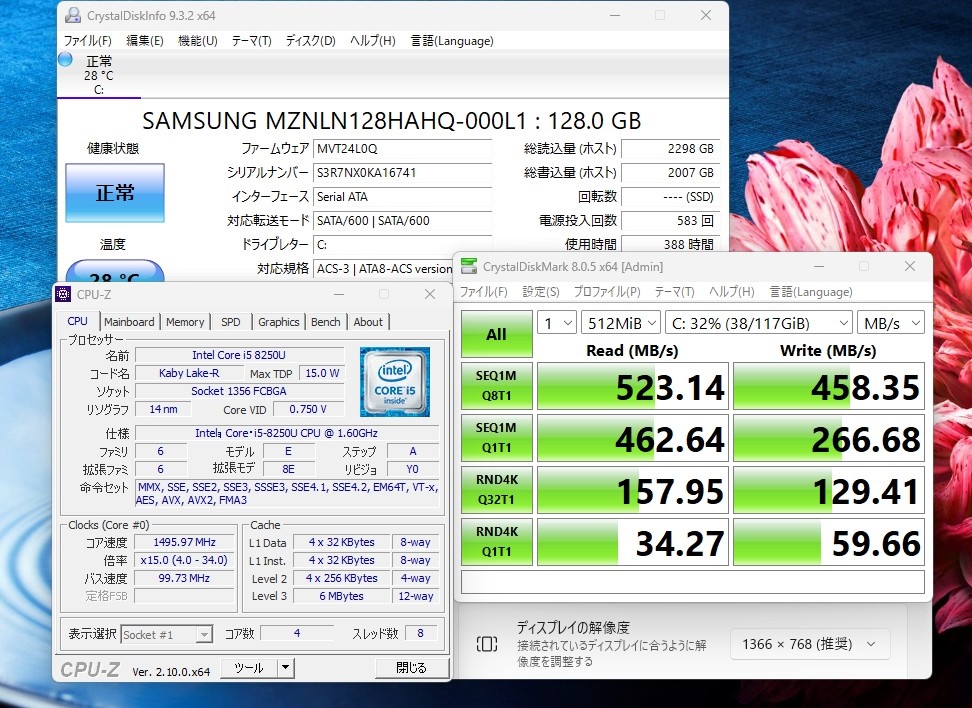Open テーマ(T) menu in CrystalDiskMark
972x708 pixels.
click(x=674, y=292)
